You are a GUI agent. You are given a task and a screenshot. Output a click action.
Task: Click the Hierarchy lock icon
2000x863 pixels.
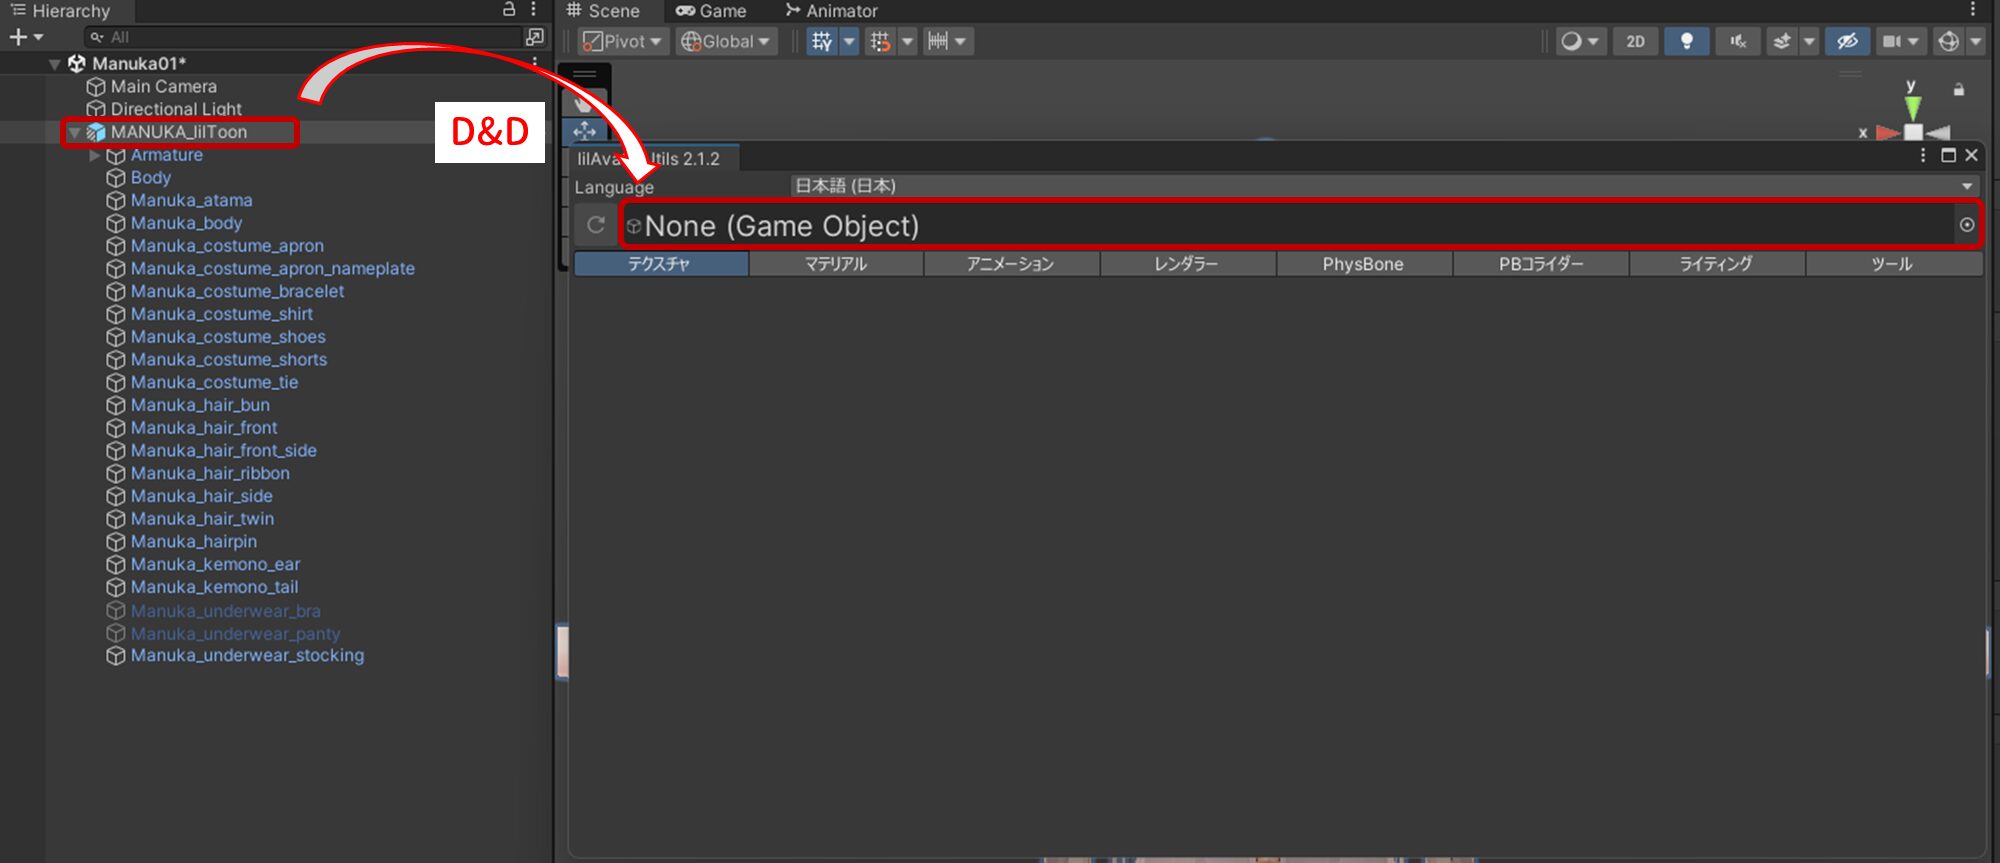tap(509, 10)
